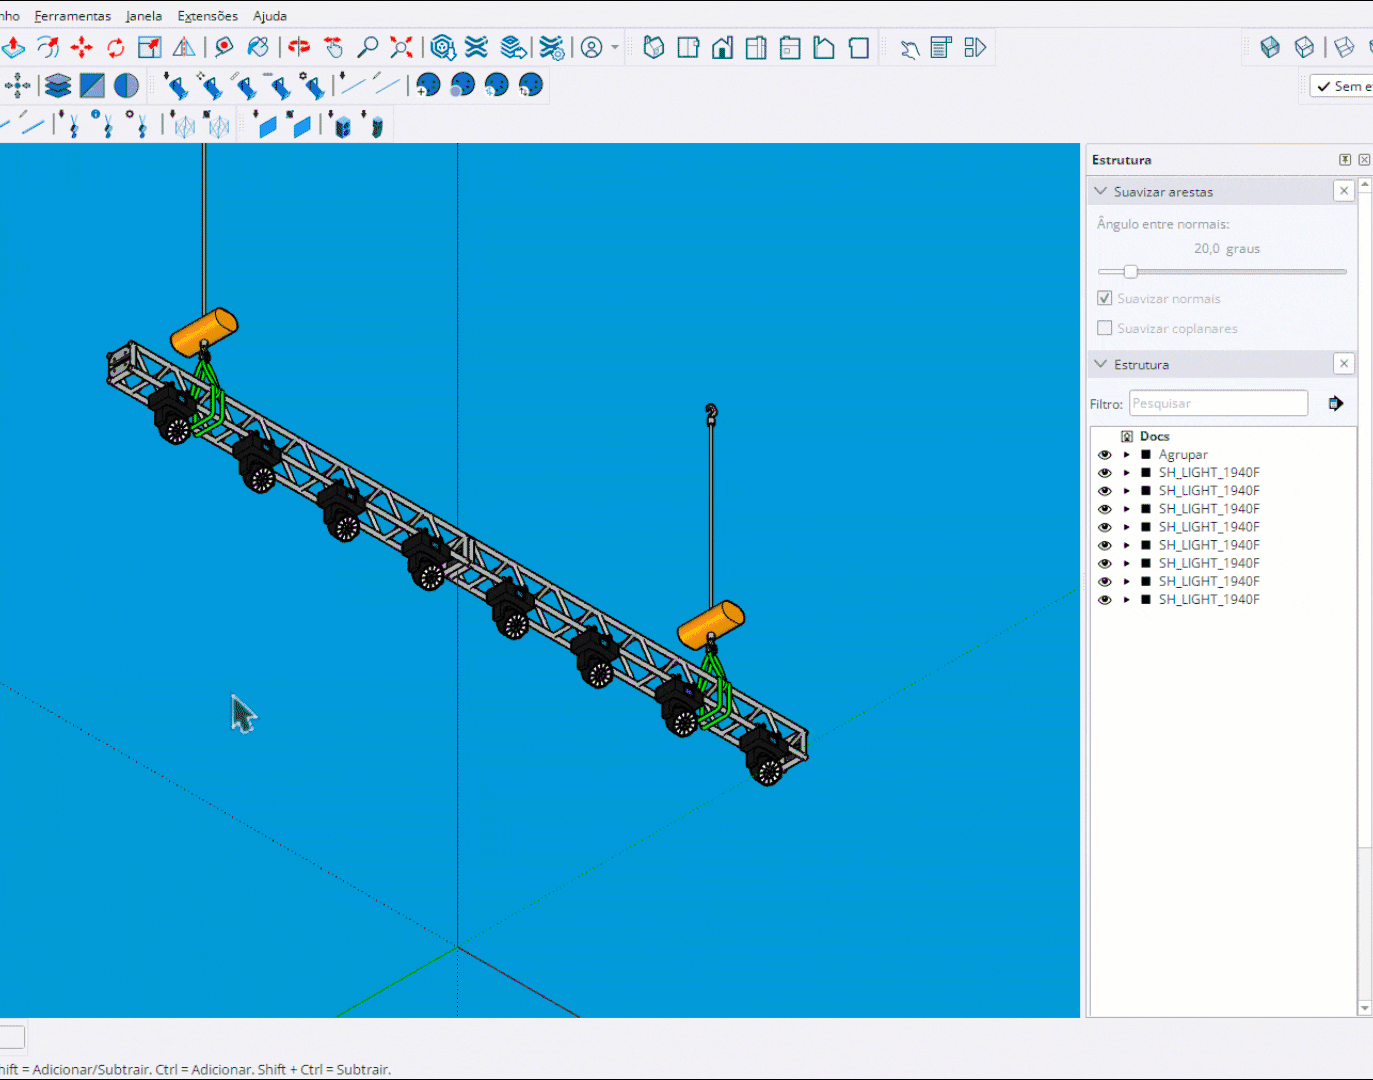Toggle the Suavizar normais checkbox

1105,298
